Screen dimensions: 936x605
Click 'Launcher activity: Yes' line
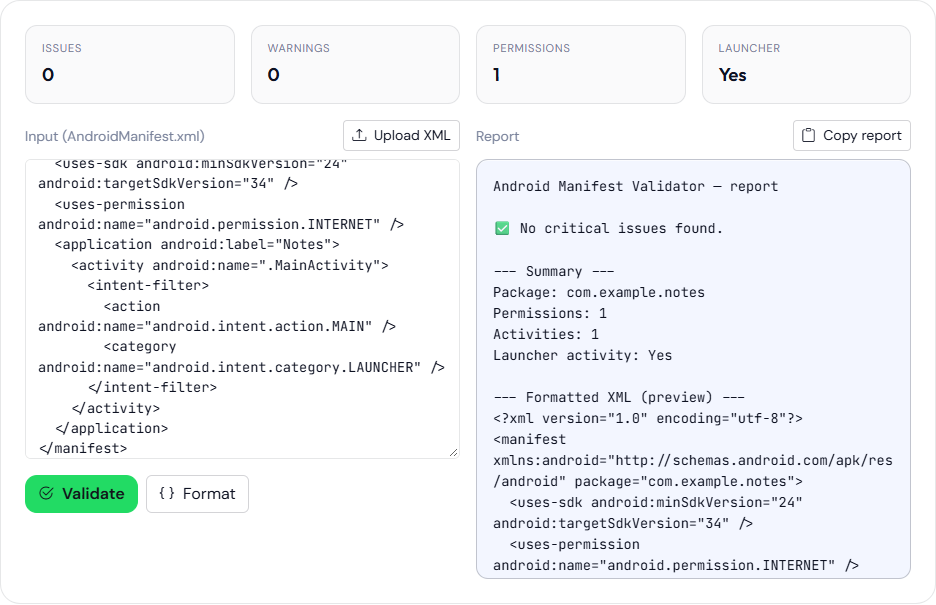click(x=583, y=356)
